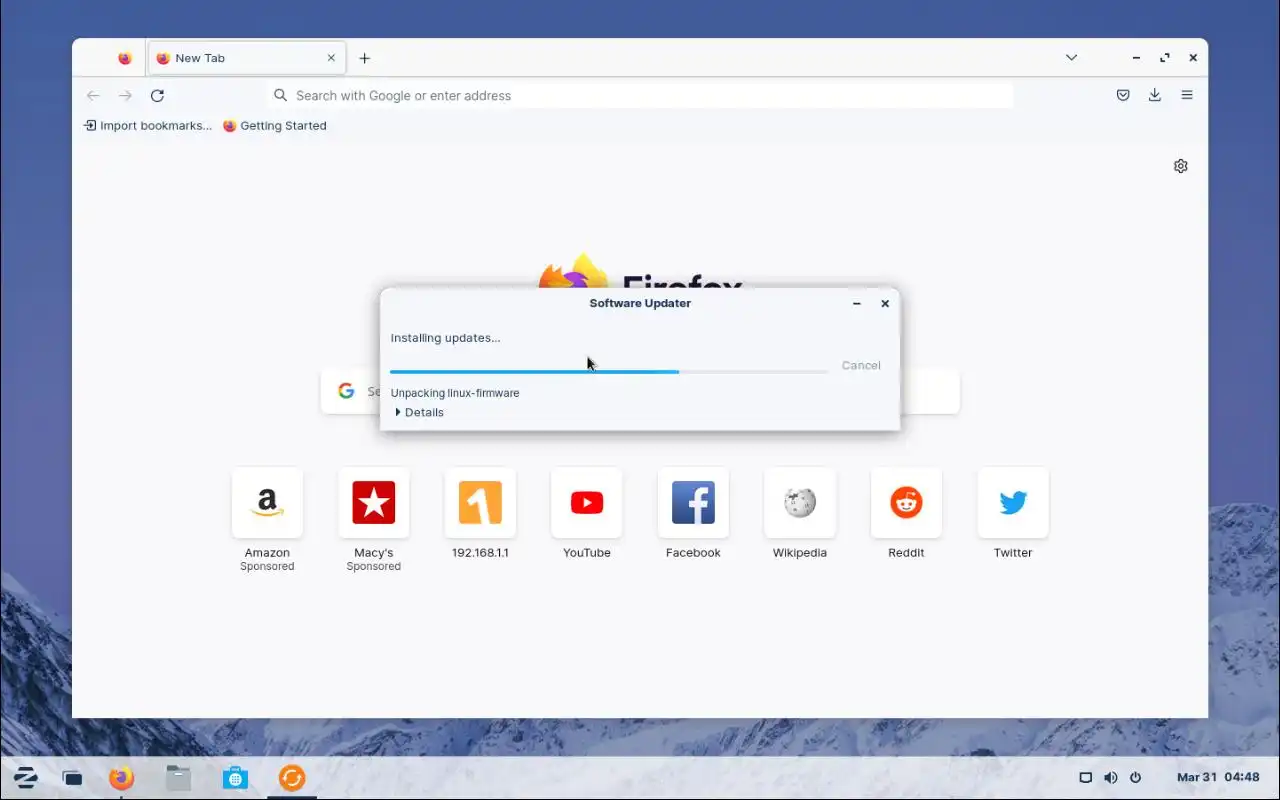
Task: Click Software Updater taskbar icon
Action: pos(292,777)
